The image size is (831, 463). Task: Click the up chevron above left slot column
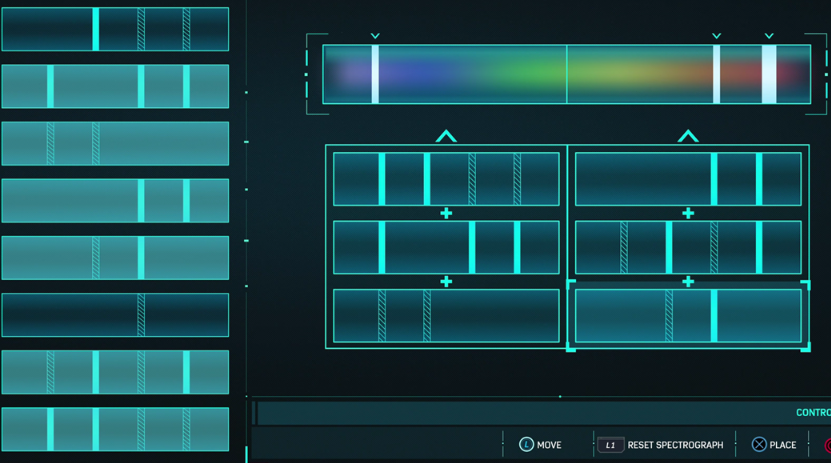point(446,136)
